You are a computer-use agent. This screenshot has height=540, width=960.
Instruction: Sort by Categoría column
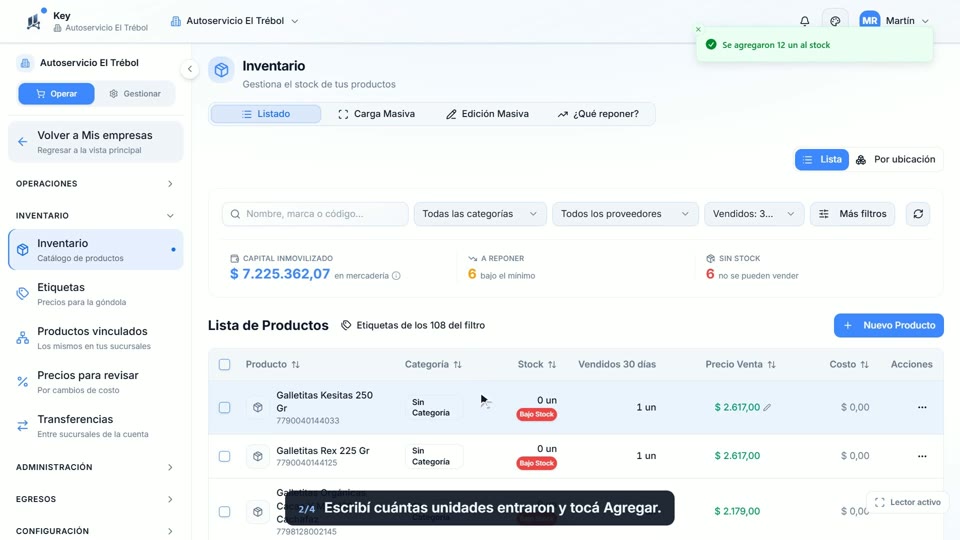(x=433, y=364)
